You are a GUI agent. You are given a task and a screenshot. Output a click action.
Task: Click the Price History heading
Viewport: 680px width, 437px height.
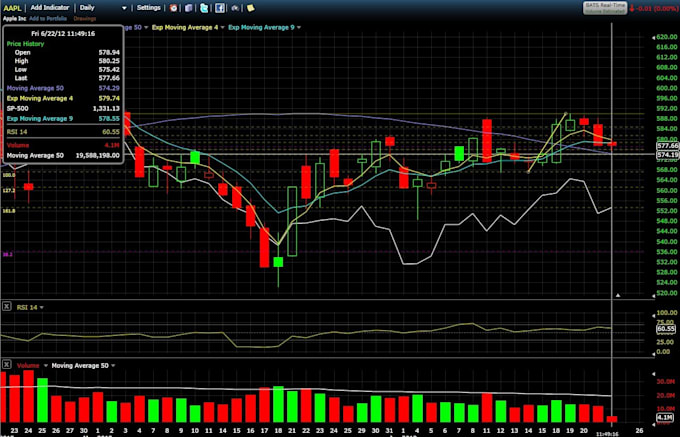pos(25,44)
